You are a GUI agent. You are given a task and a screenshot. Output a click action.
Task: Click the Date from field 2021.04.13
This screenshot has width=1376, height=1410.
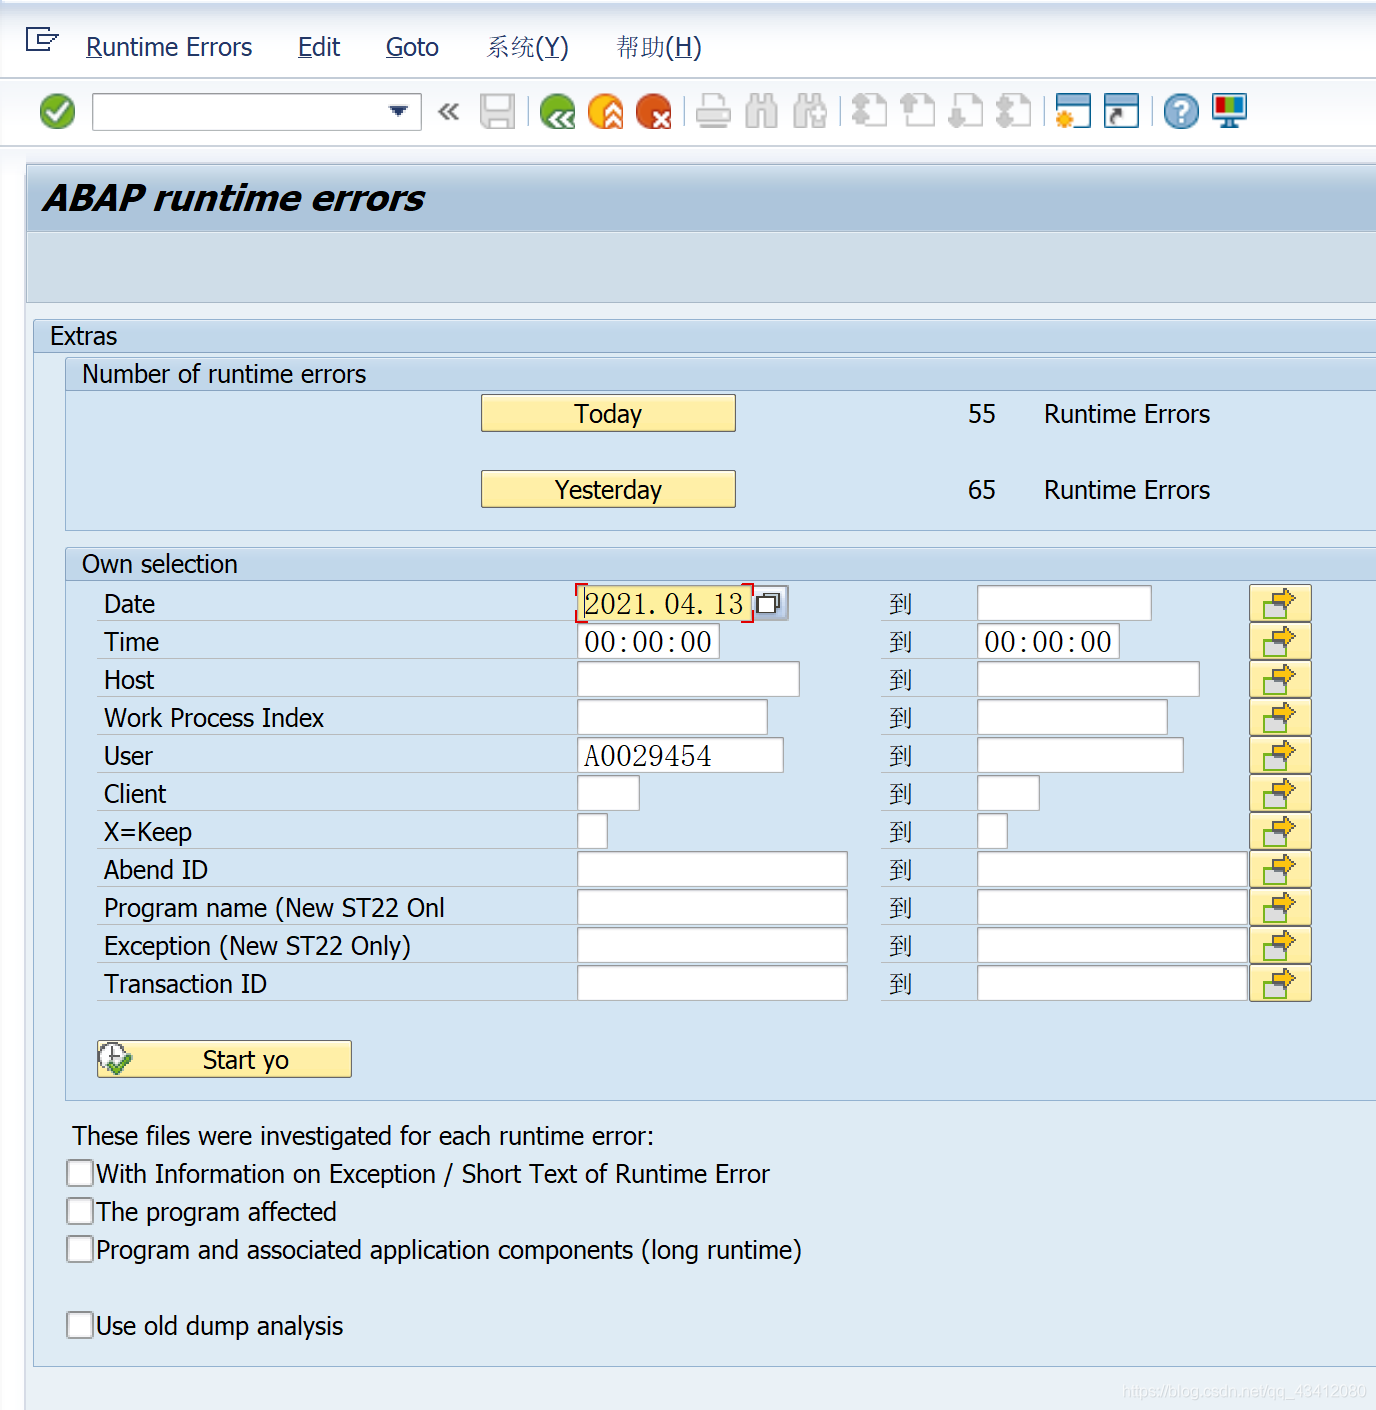tap(665, 603)
